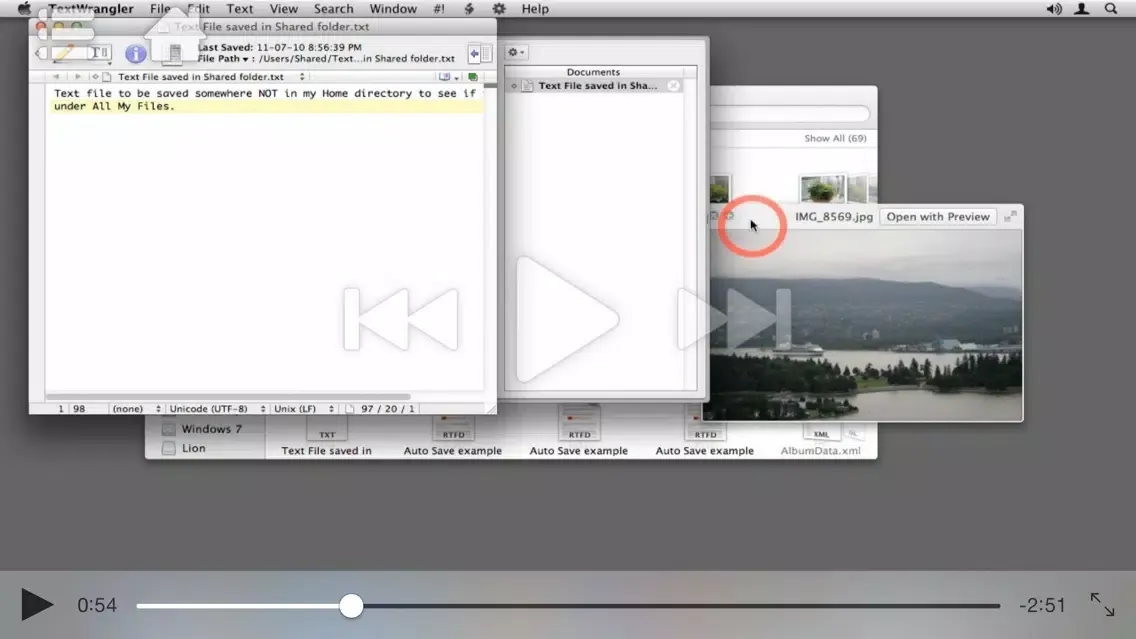Open the Window menu

click(393, 9)
